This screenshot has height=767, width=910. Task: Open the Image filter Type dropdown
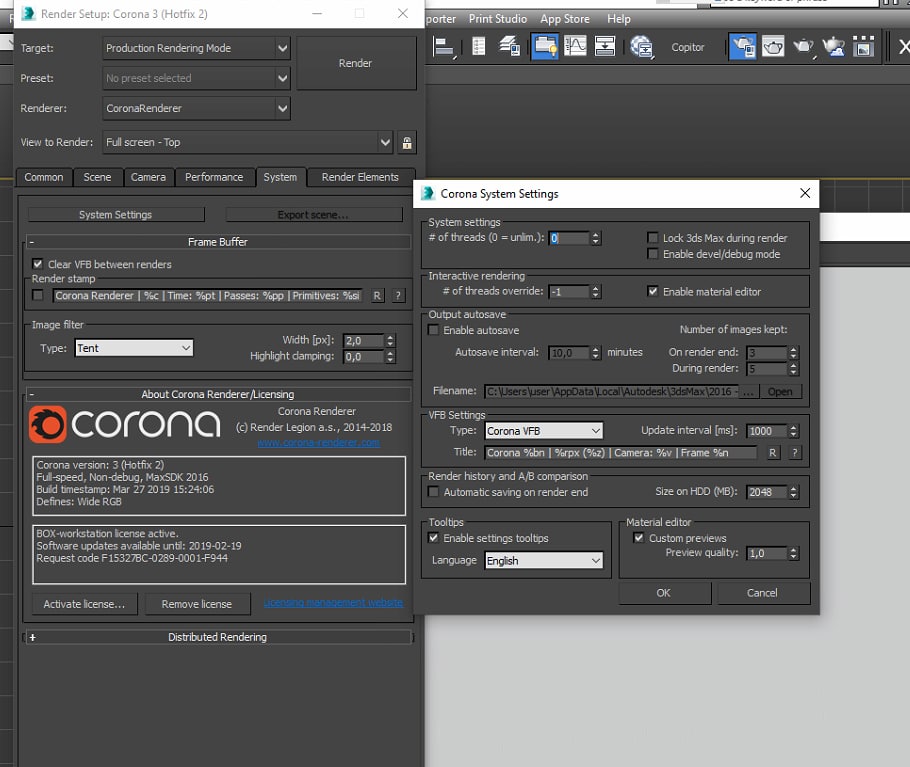click(x=134, y=348)
